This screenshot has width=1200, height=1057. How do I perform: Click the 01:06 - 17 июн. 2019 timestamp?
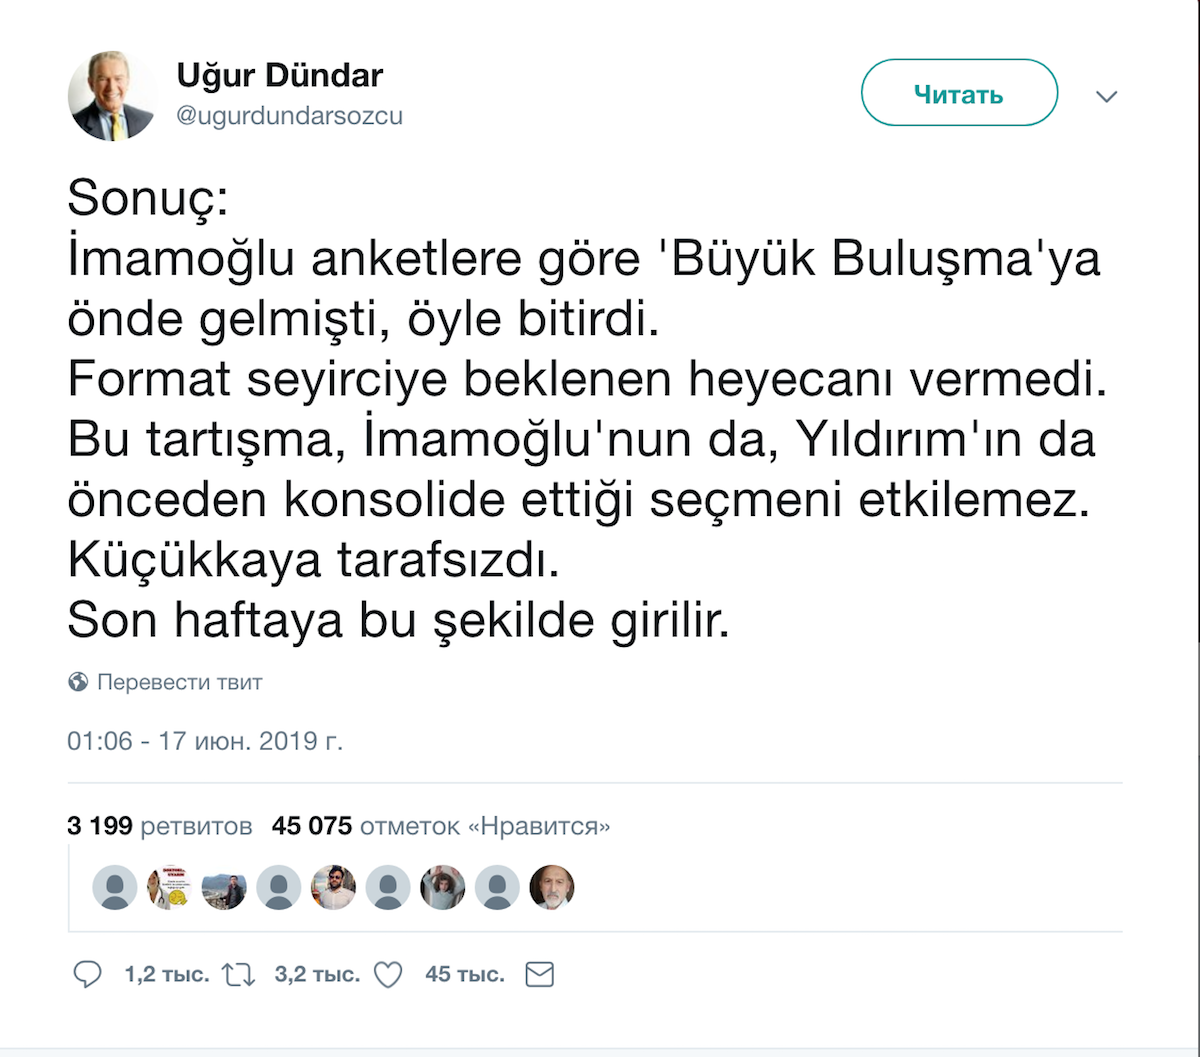click(x=205, y=742)
